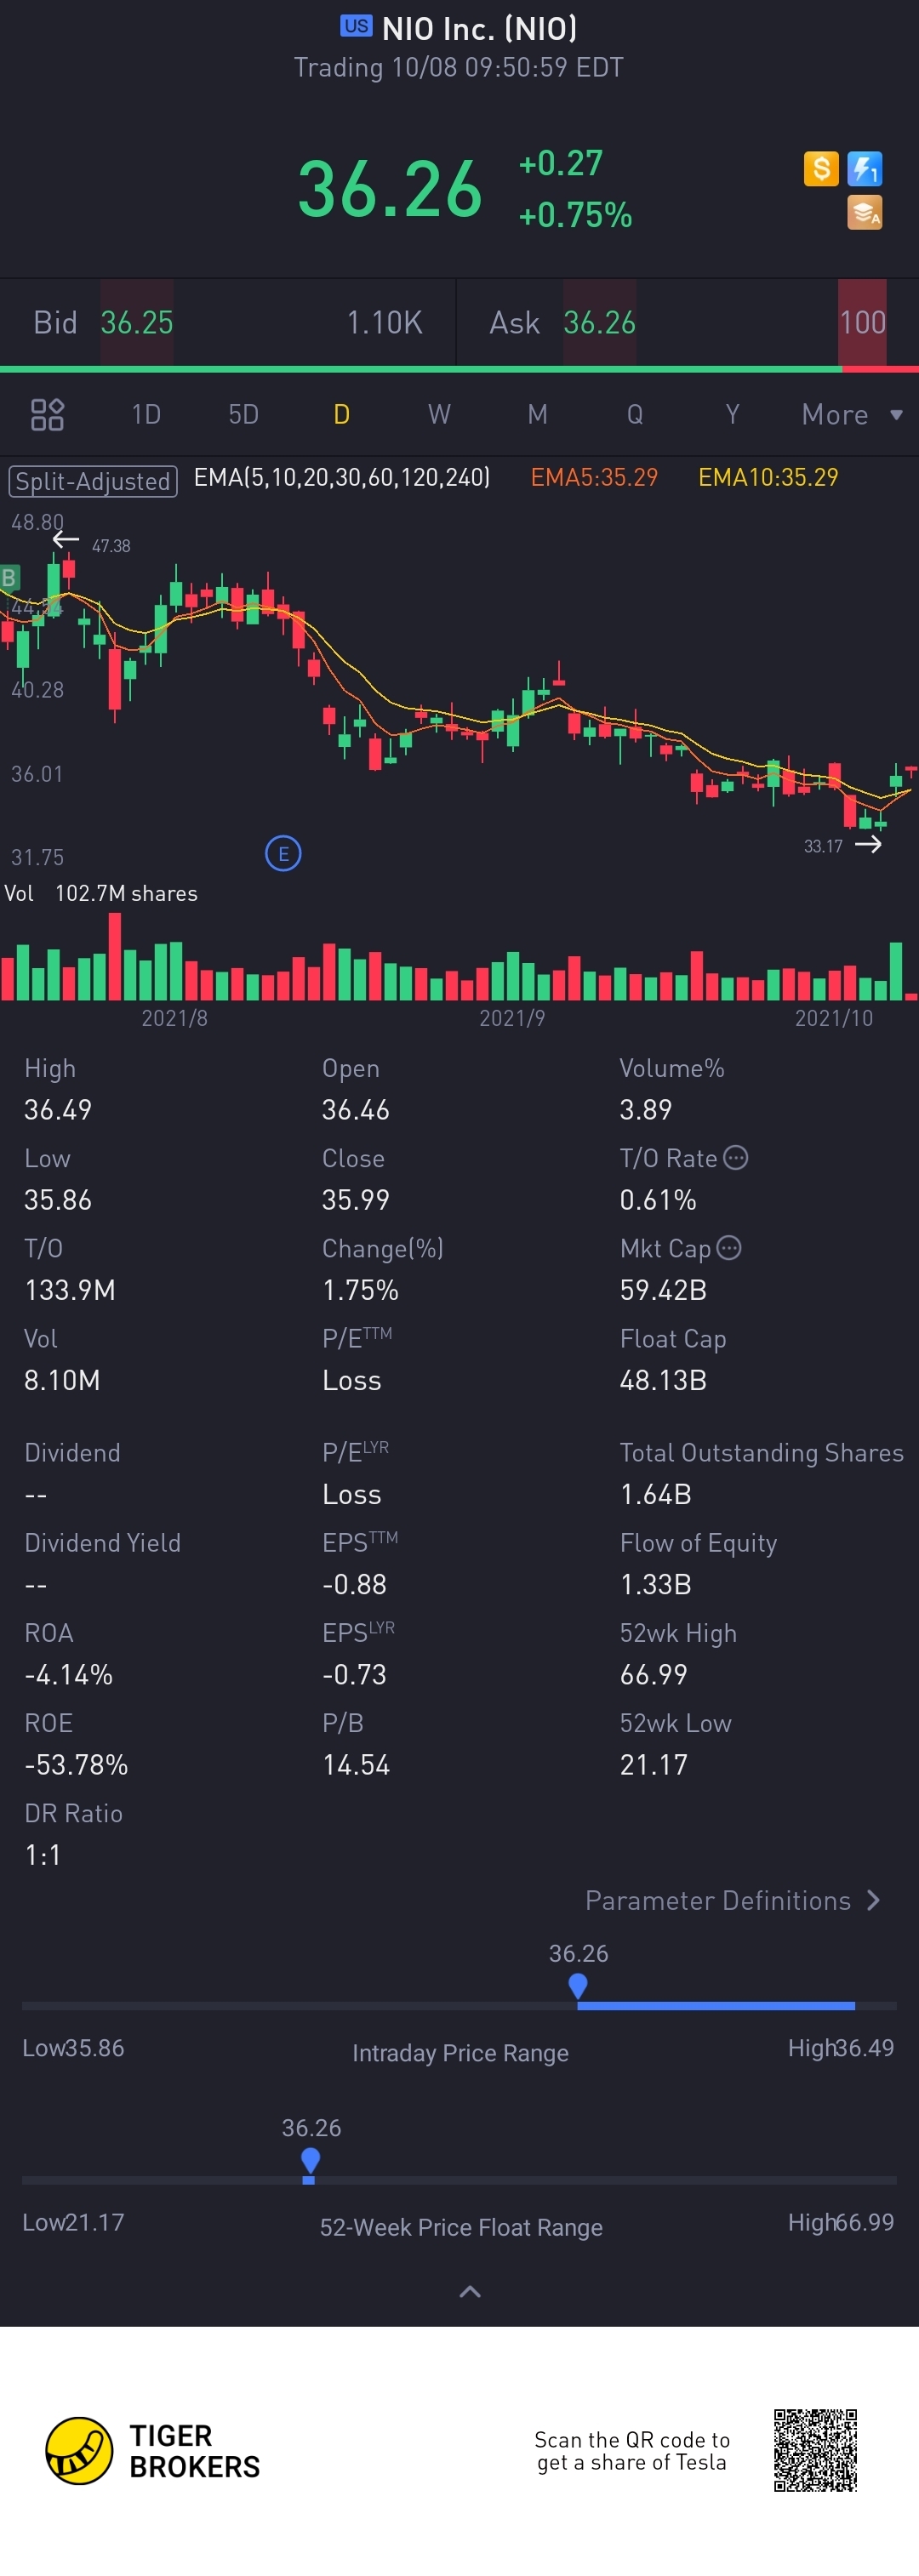This screenshot has height=2576, width=919.
Task: Expand the More timeframe dropdown
Action: pos(852,414)
